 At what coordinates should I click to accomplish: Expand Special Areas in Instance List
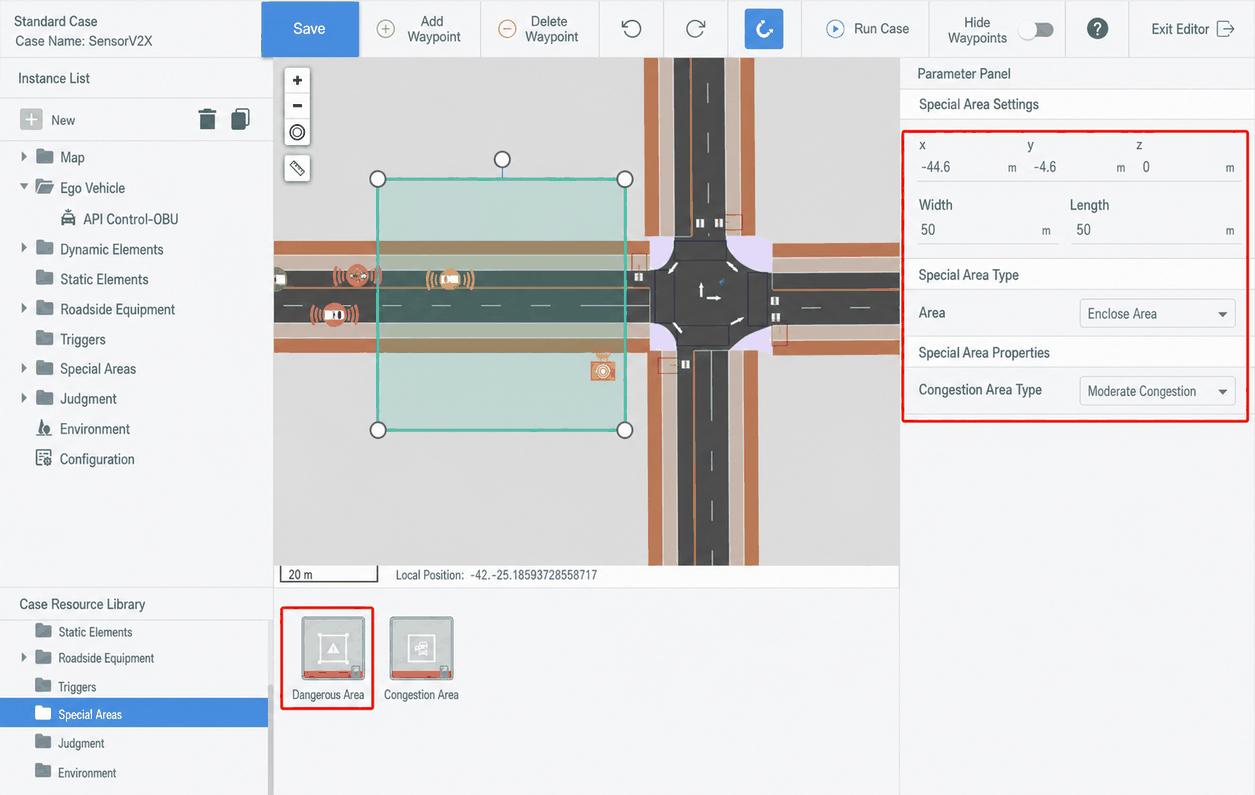tap(24, 368)
